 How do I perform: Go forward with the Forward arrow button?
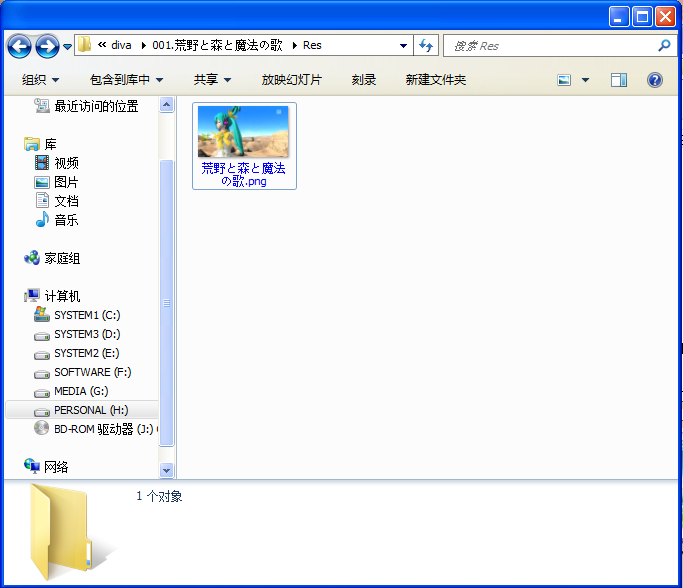tap(47, 46)
